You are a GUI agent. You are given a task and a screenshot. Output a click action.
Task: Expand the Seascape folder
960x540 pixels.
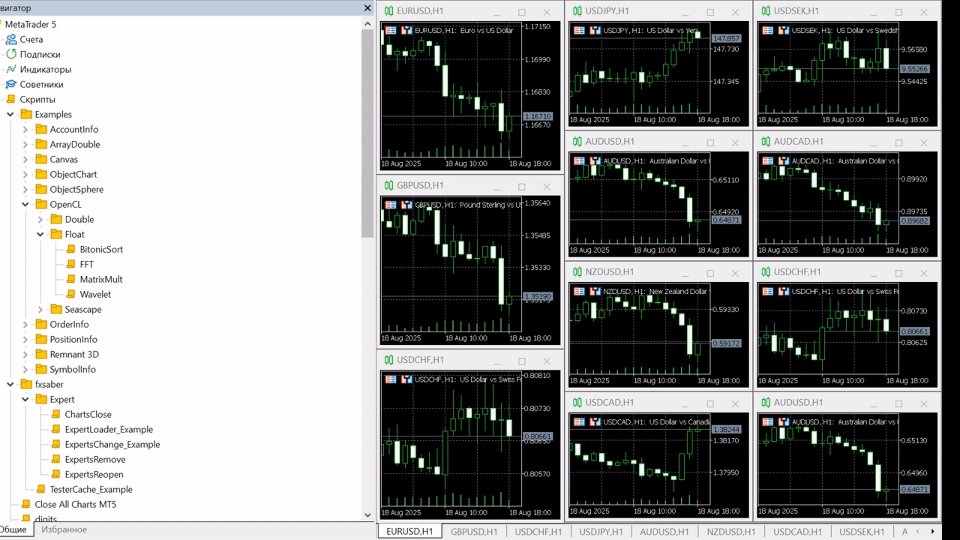click(40, 309)
